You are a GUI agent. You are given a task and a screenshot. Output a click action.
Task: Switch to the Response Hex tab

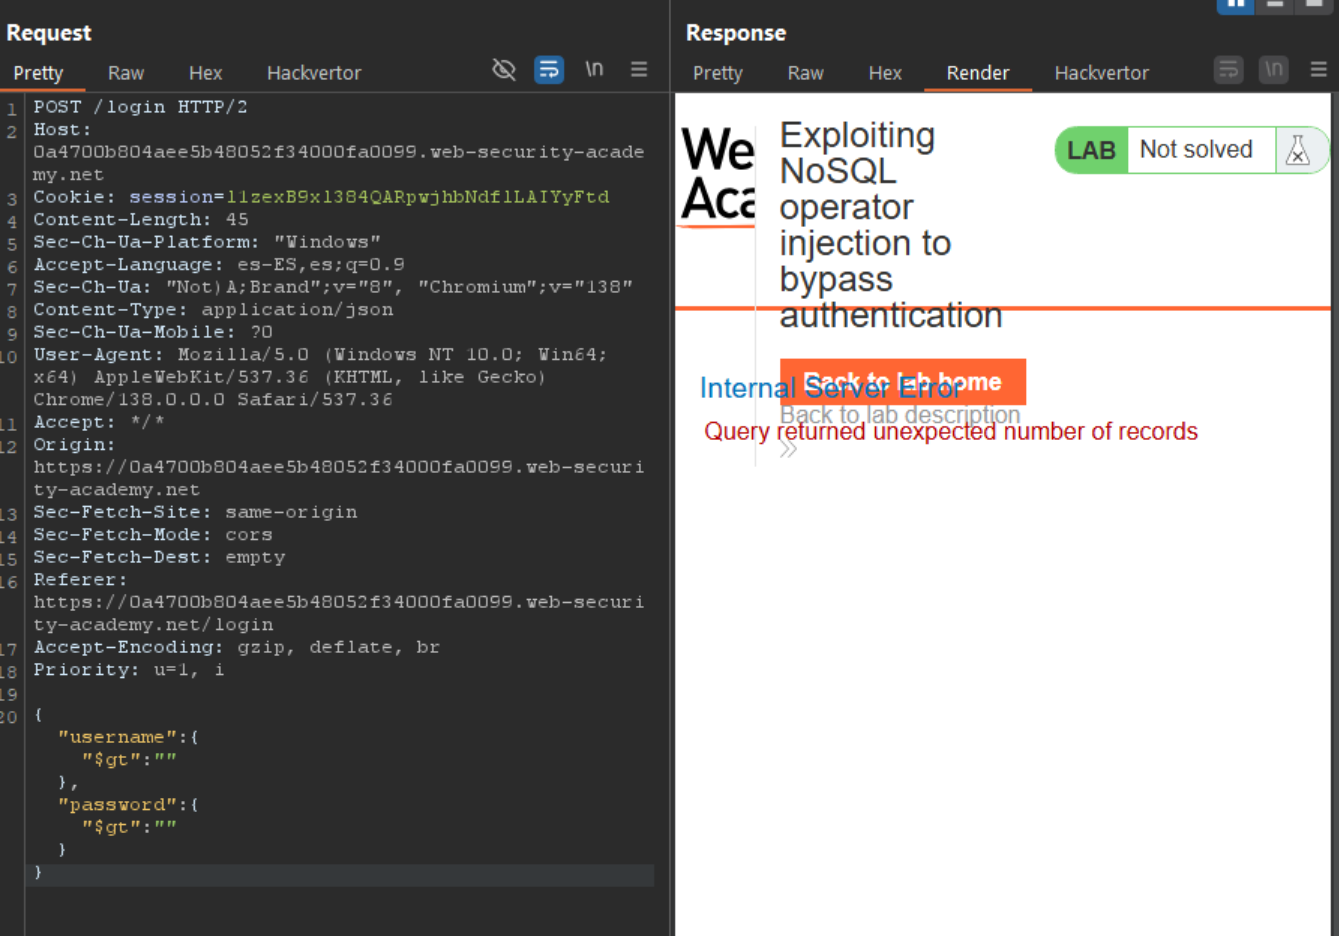[x=885, y=73]
